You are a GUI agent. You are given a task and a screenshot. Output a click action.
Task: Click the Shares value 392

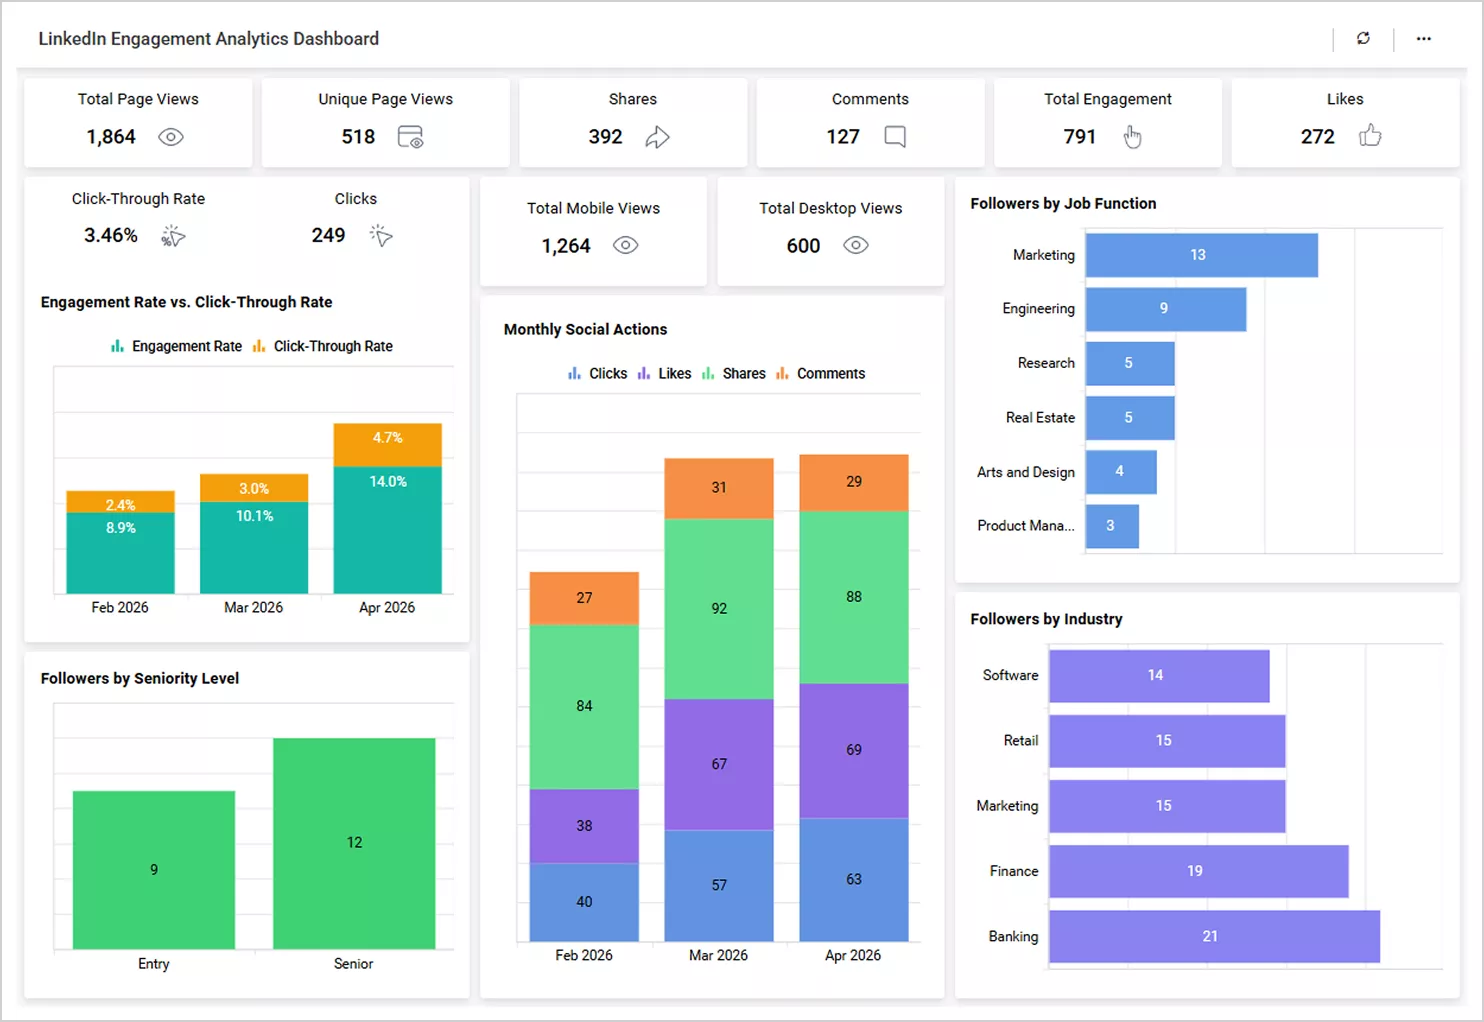[x=606, y=137]
